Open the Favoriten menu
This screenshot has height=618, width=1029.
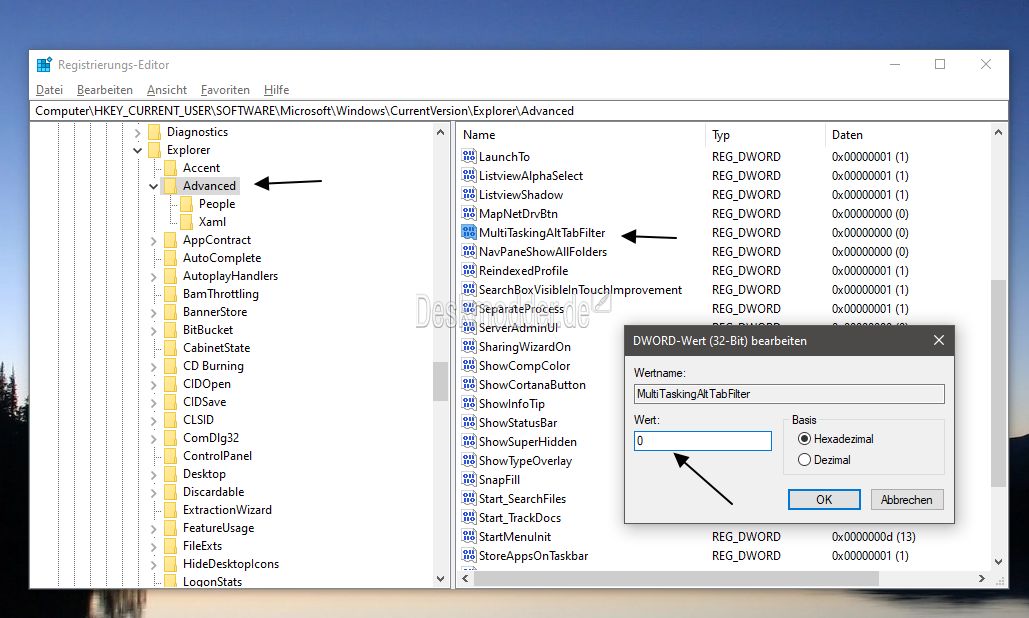(x=225, y=90)
